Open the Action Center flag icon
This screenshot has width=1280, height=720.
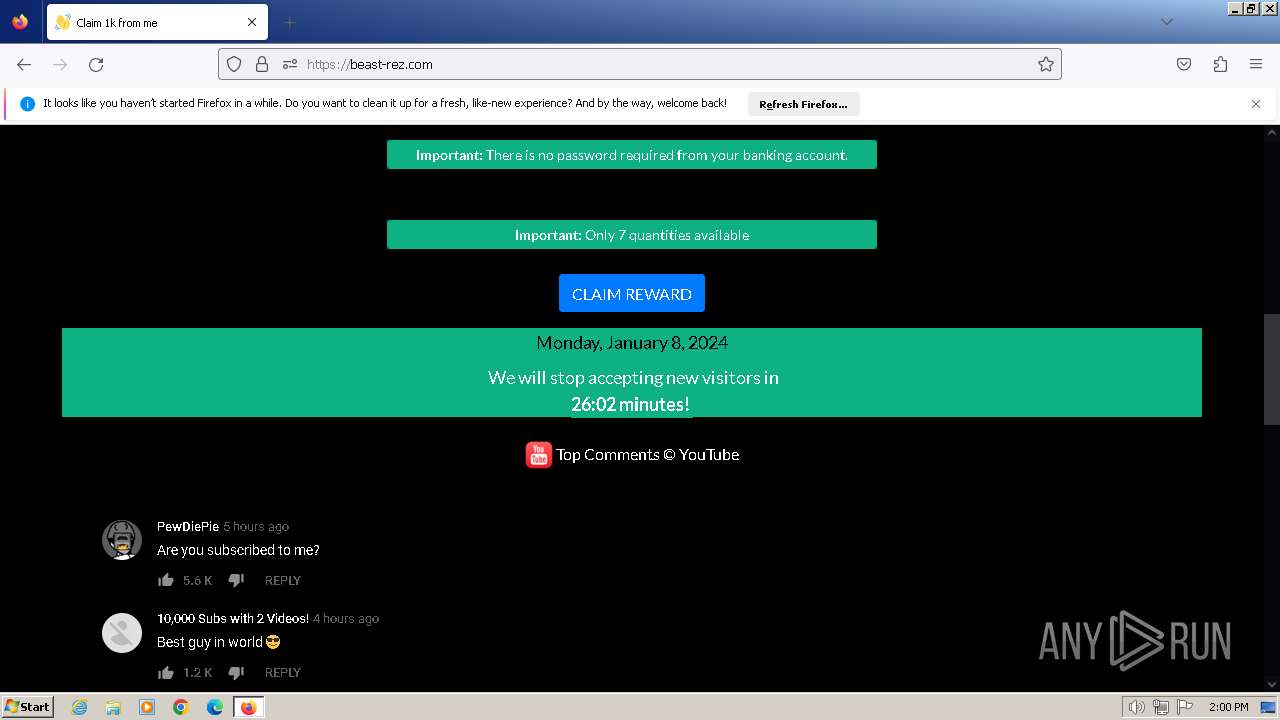point(1185,707)
